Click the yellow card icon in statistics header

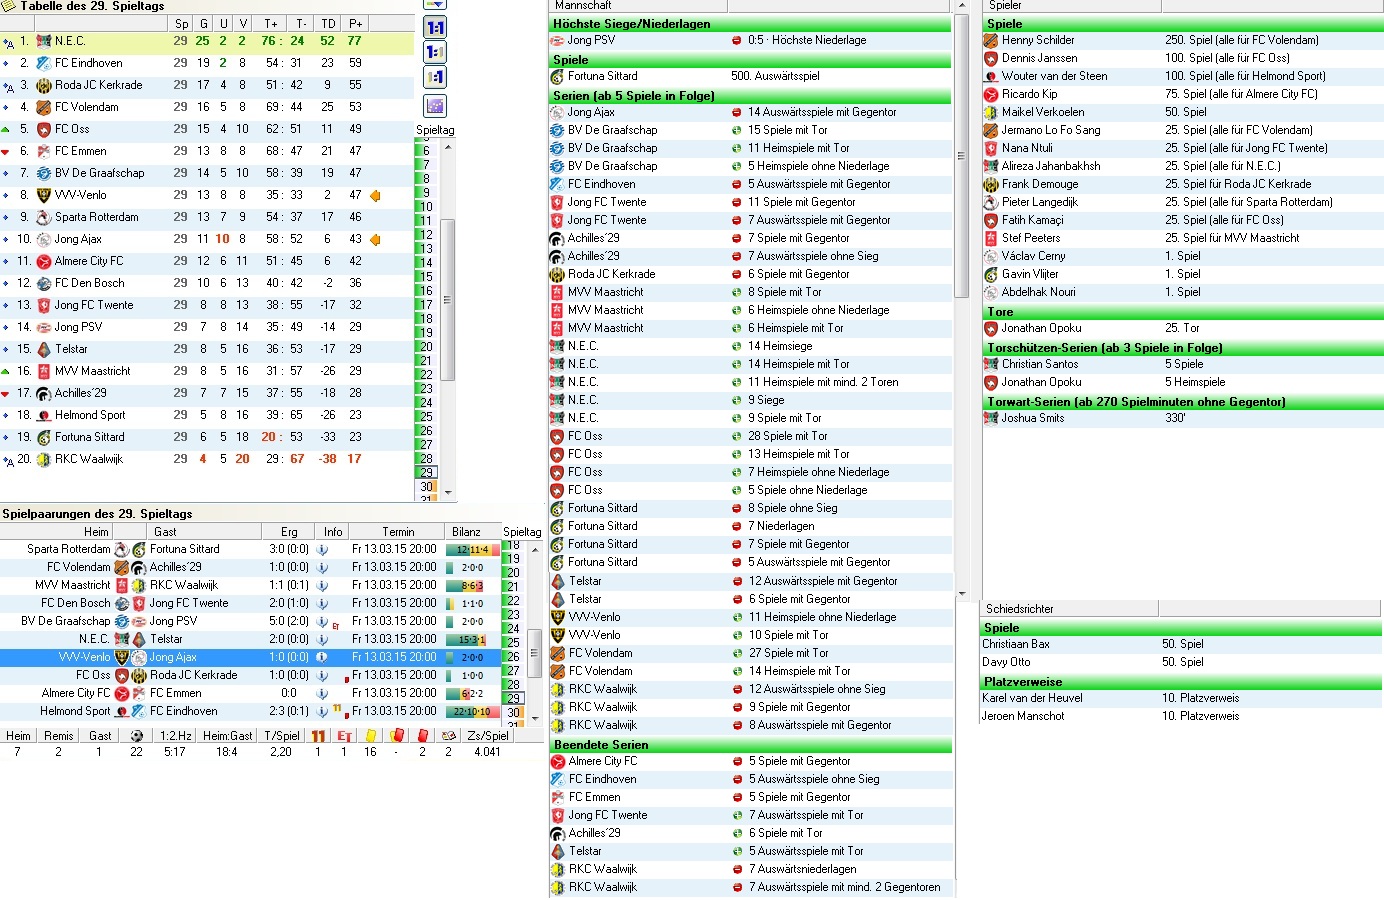(x=371, y=736)
